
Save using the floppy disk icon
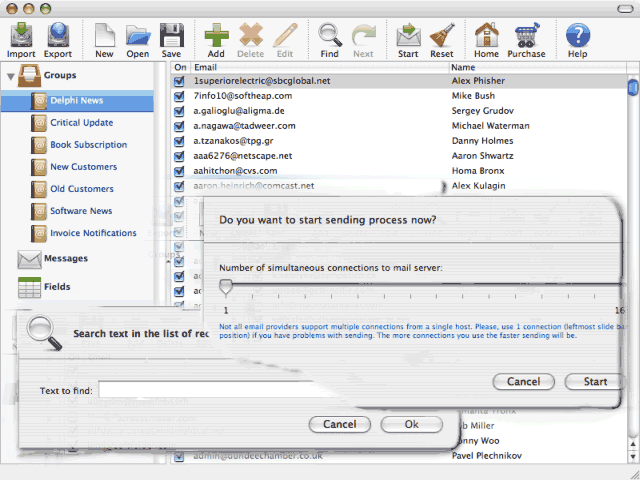point(171,38)
